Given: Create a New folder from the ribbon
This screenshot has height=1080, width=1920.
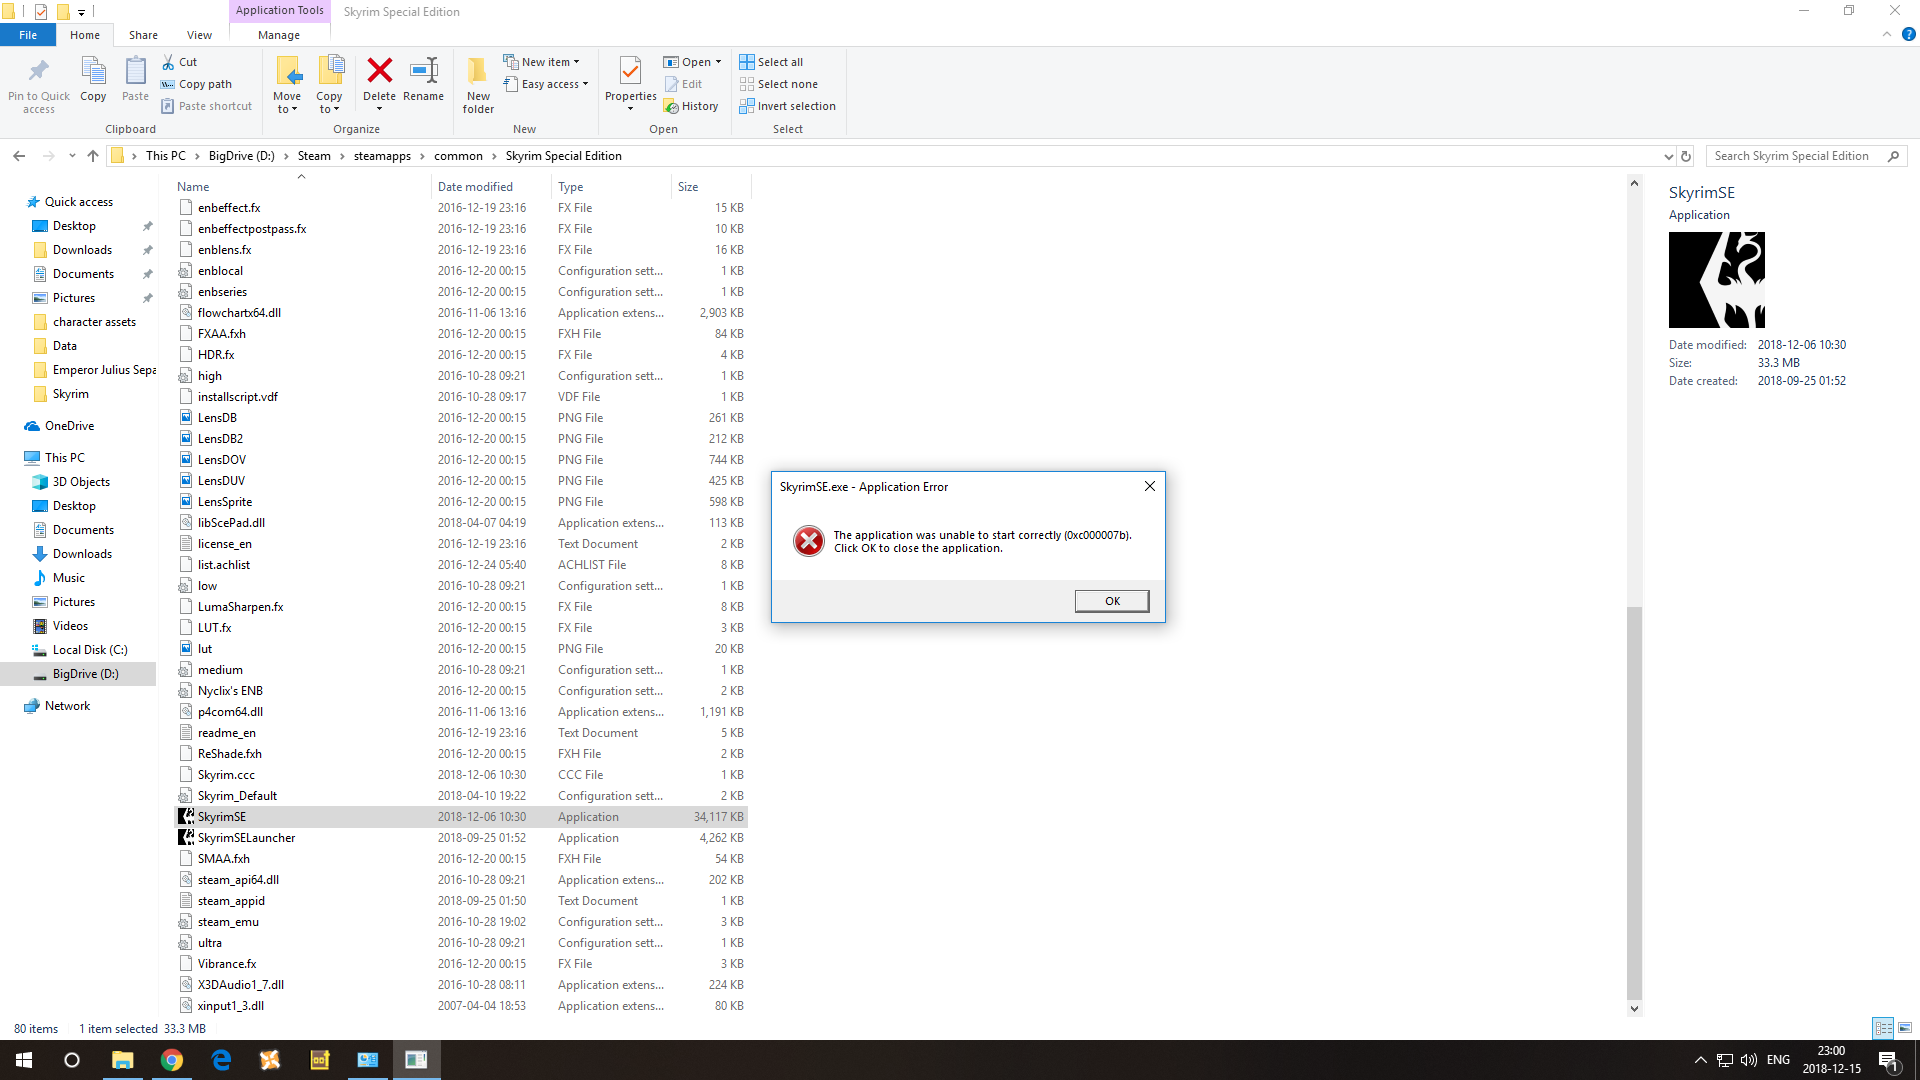Looking at the screenshot, I should (x=478, y=85).
